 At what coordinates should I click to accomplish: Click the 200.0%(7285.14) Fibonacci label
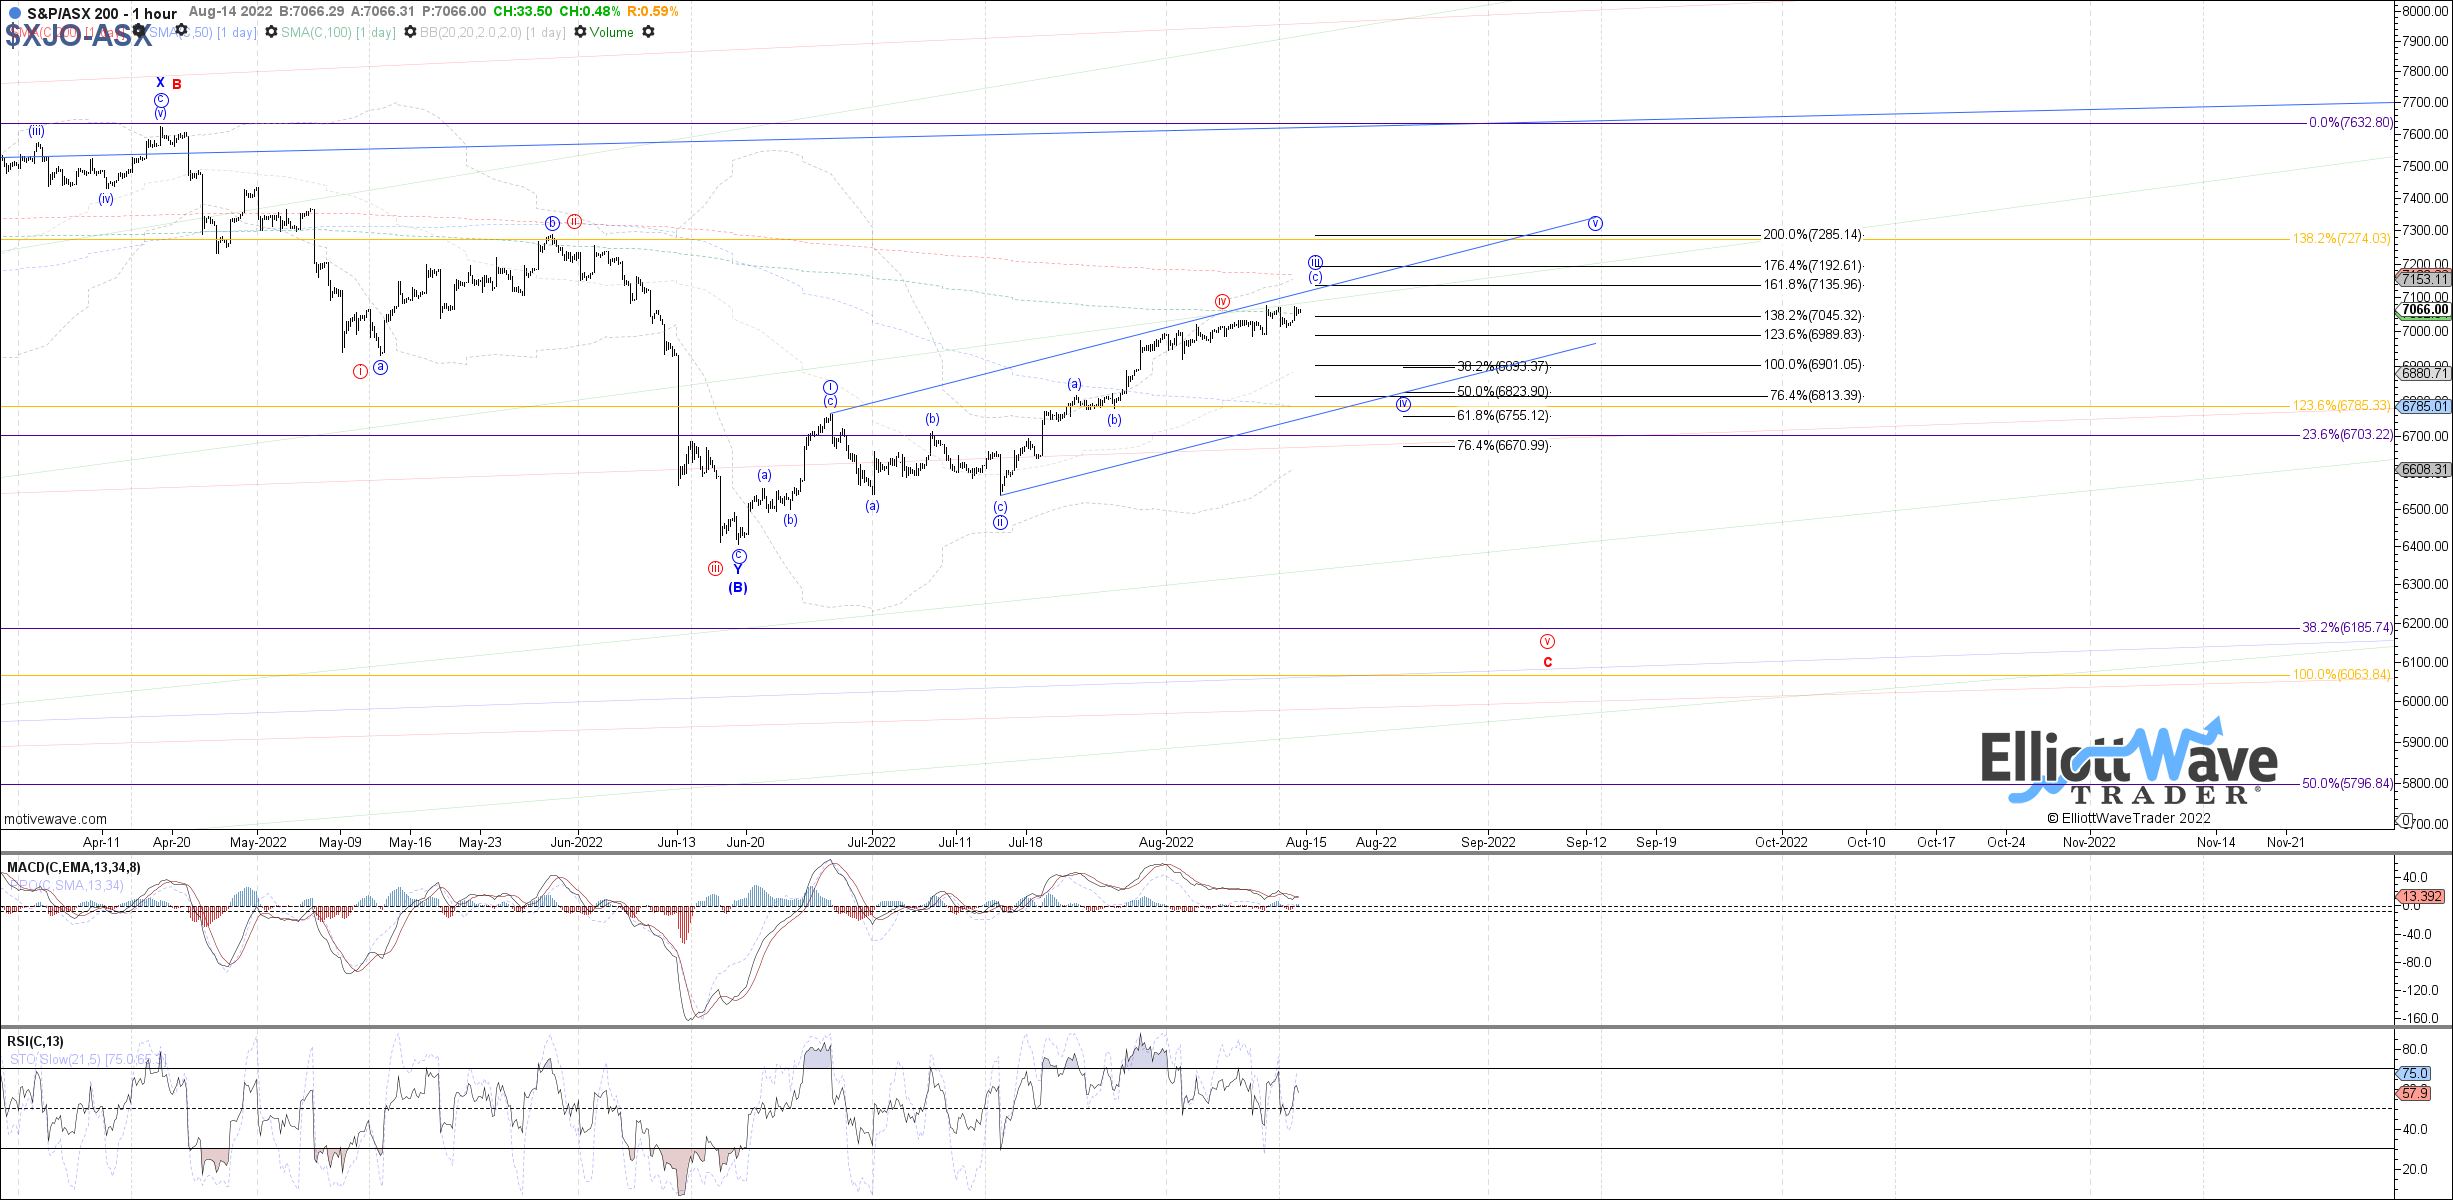point(1812,234)
